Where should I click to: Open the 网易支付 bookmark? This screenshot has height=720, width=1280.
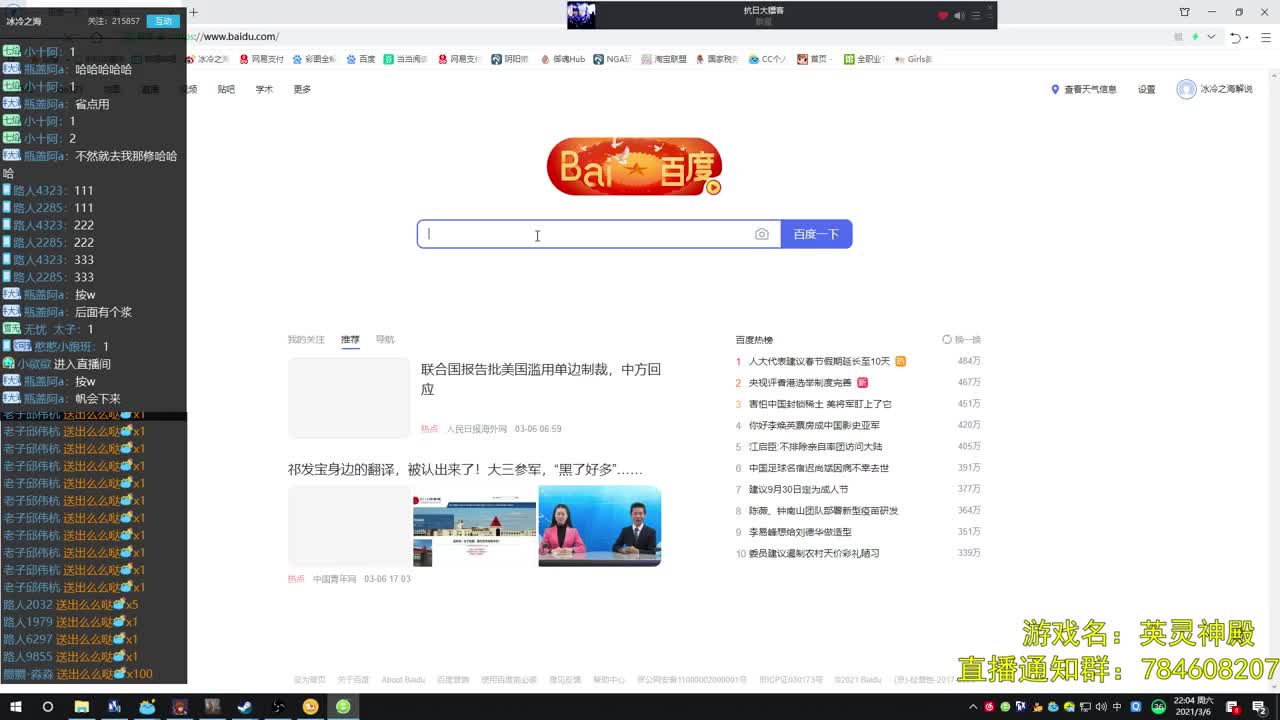[x=261, y=59]
